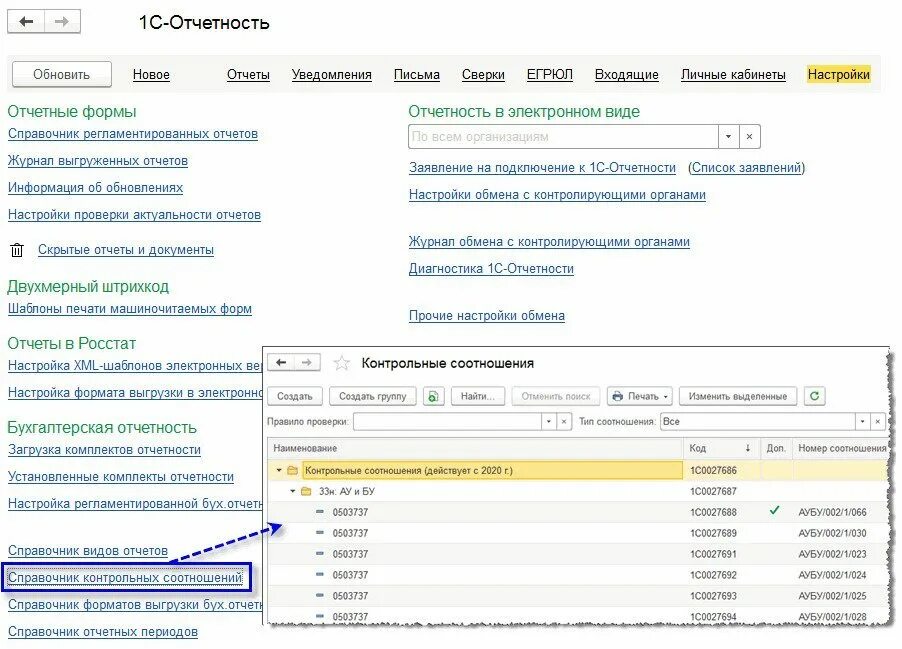
Task: Click Создать группу button
Action: click(x=373, y=396)
